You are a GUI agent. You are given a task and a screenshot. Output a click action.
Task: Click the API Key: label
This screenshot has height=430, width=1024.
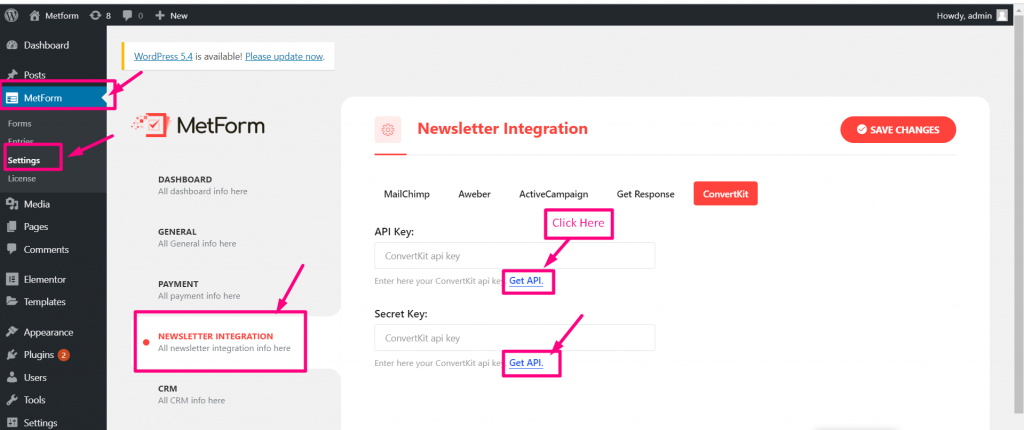tap(394, 231)
